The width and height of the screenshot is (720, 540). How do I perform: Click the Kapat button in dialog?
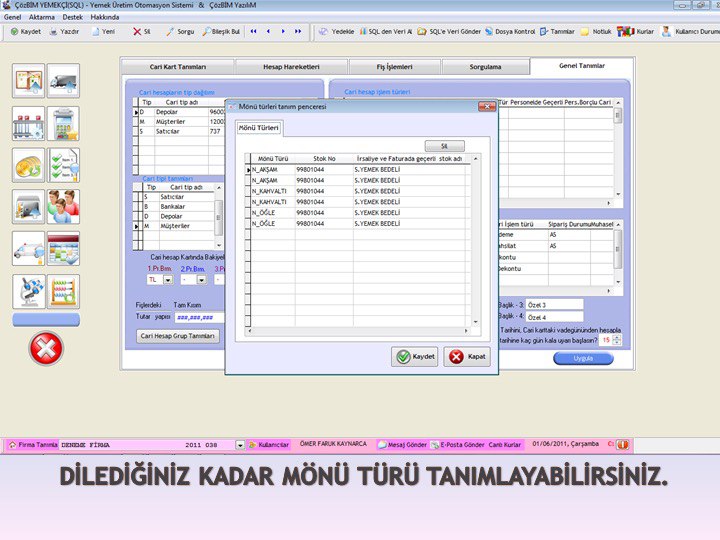pos(467,357)
